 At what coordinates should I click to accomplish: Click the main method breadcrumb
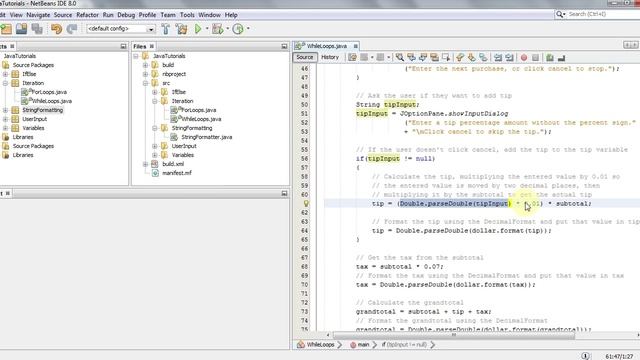(x=360, y=344)
